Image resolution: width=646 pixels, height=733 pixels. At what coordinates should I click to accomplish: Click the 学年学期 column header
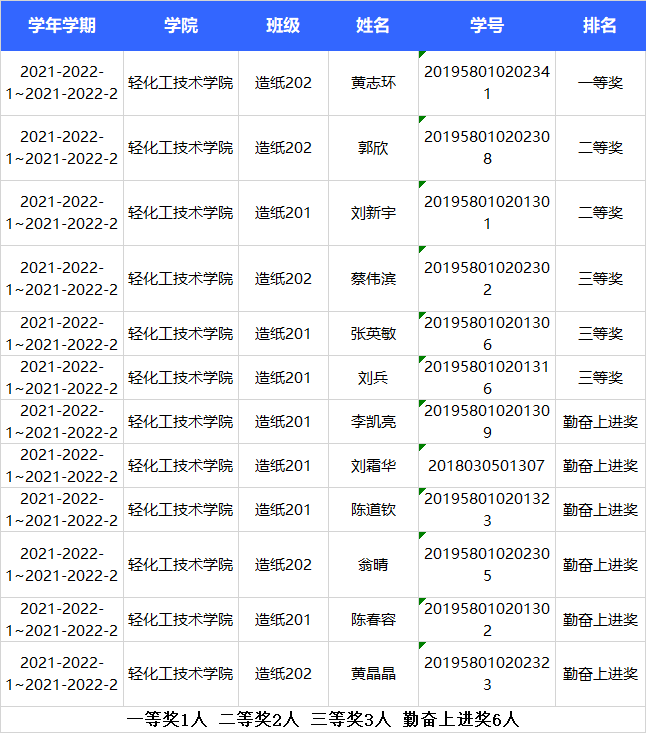pos(62,26)
